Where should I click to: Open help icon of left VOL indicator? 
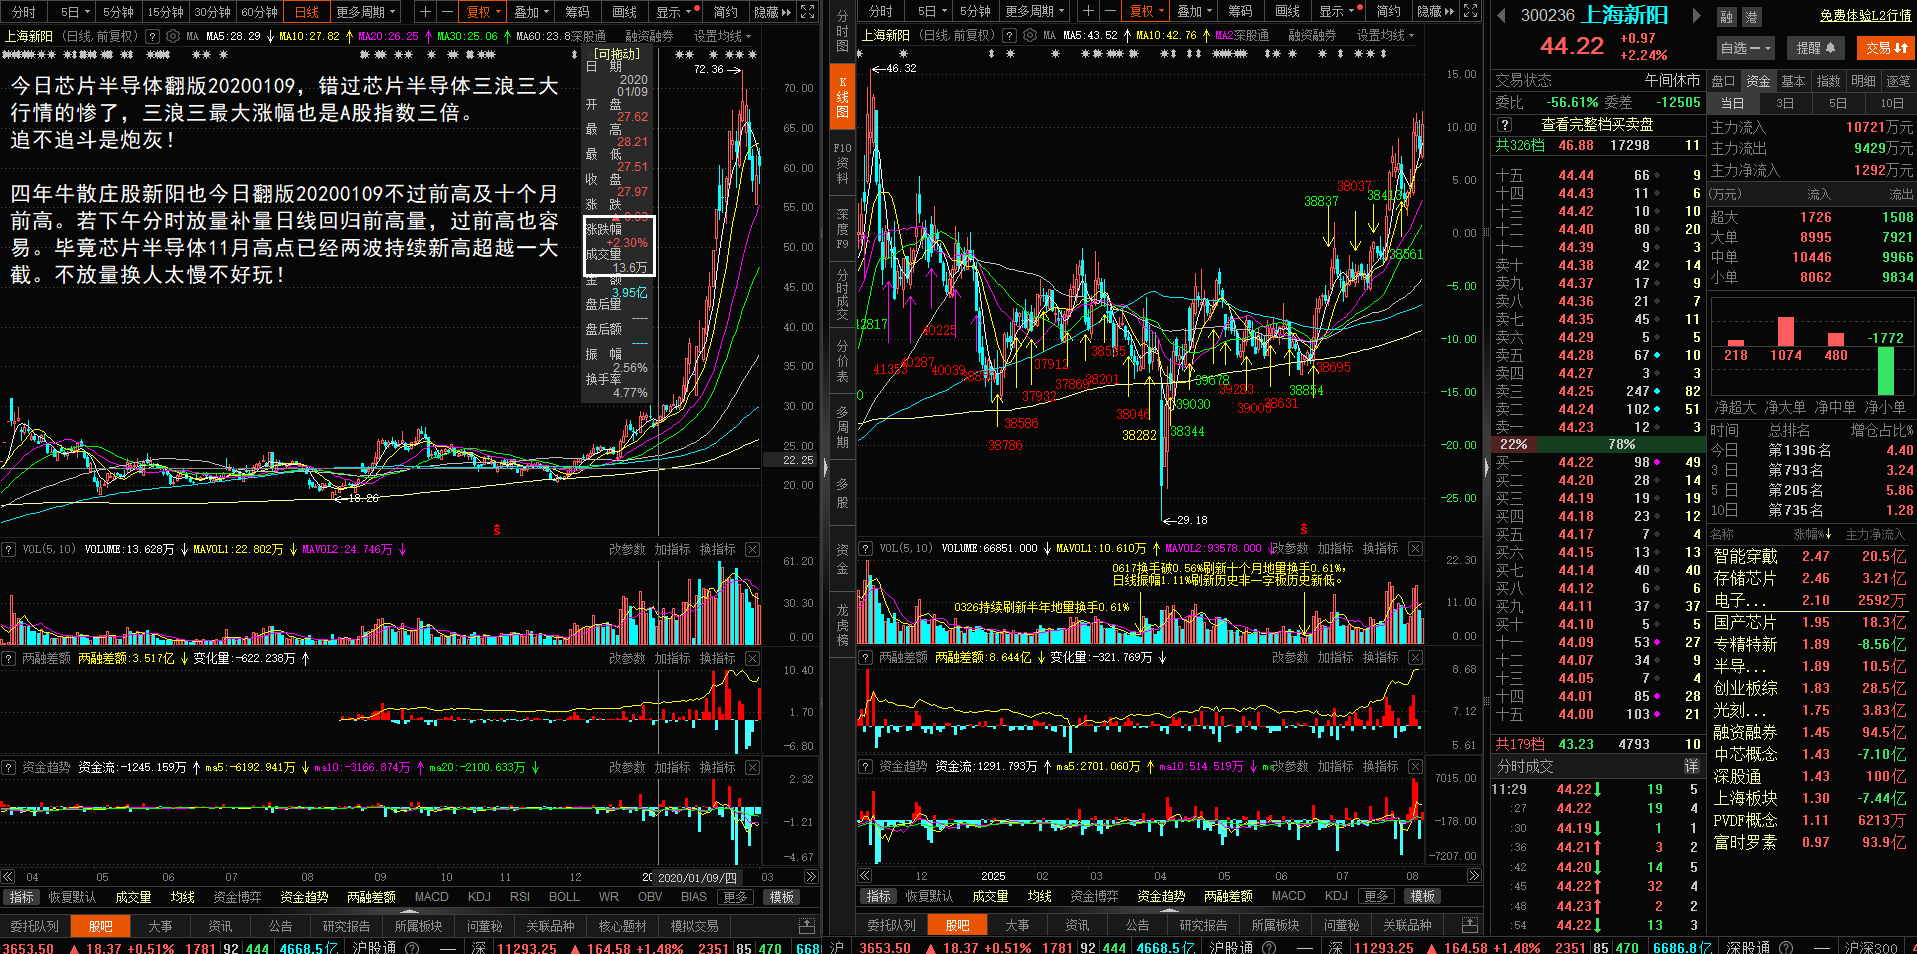point(8,549)
